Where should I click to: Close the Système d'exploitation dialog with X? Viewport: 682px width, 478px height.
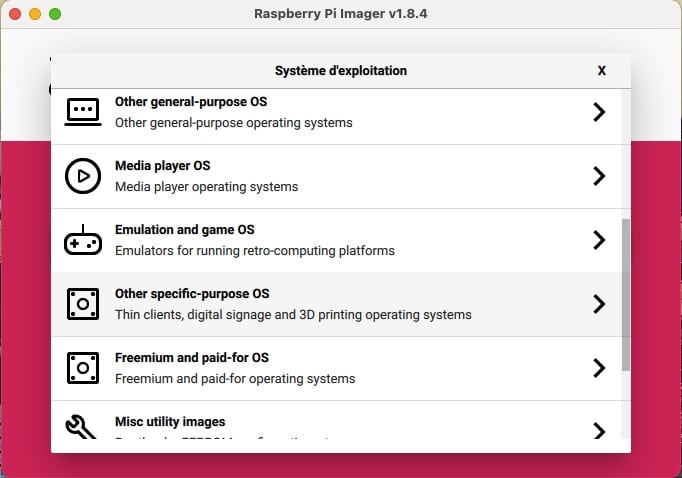coord(602,71)
